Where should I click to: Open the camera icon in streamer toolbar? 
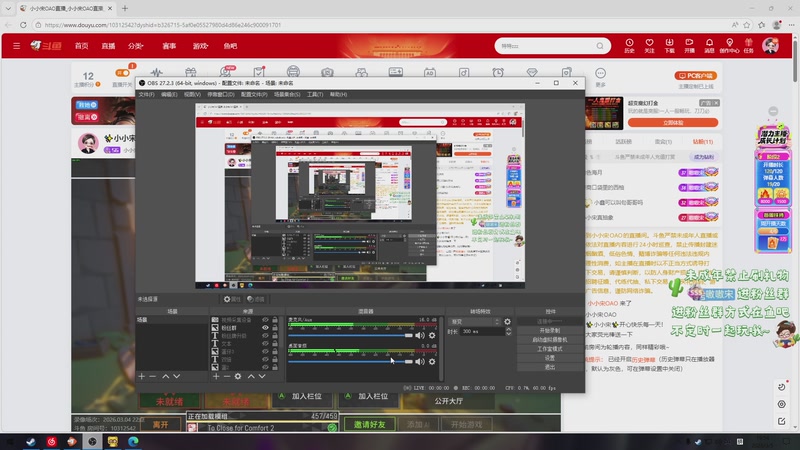[327, 72]
